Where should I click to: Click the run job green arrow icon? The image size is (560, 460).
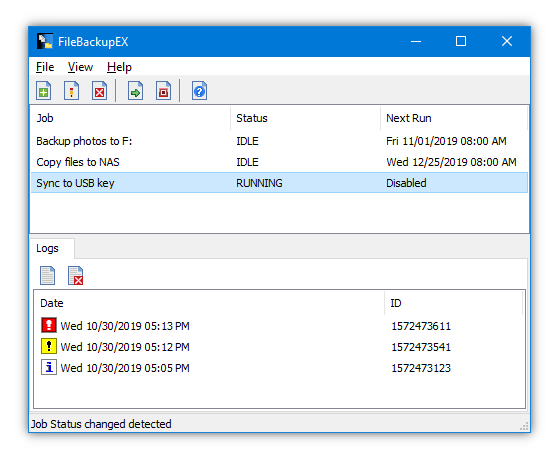click(x=135, y=91)
